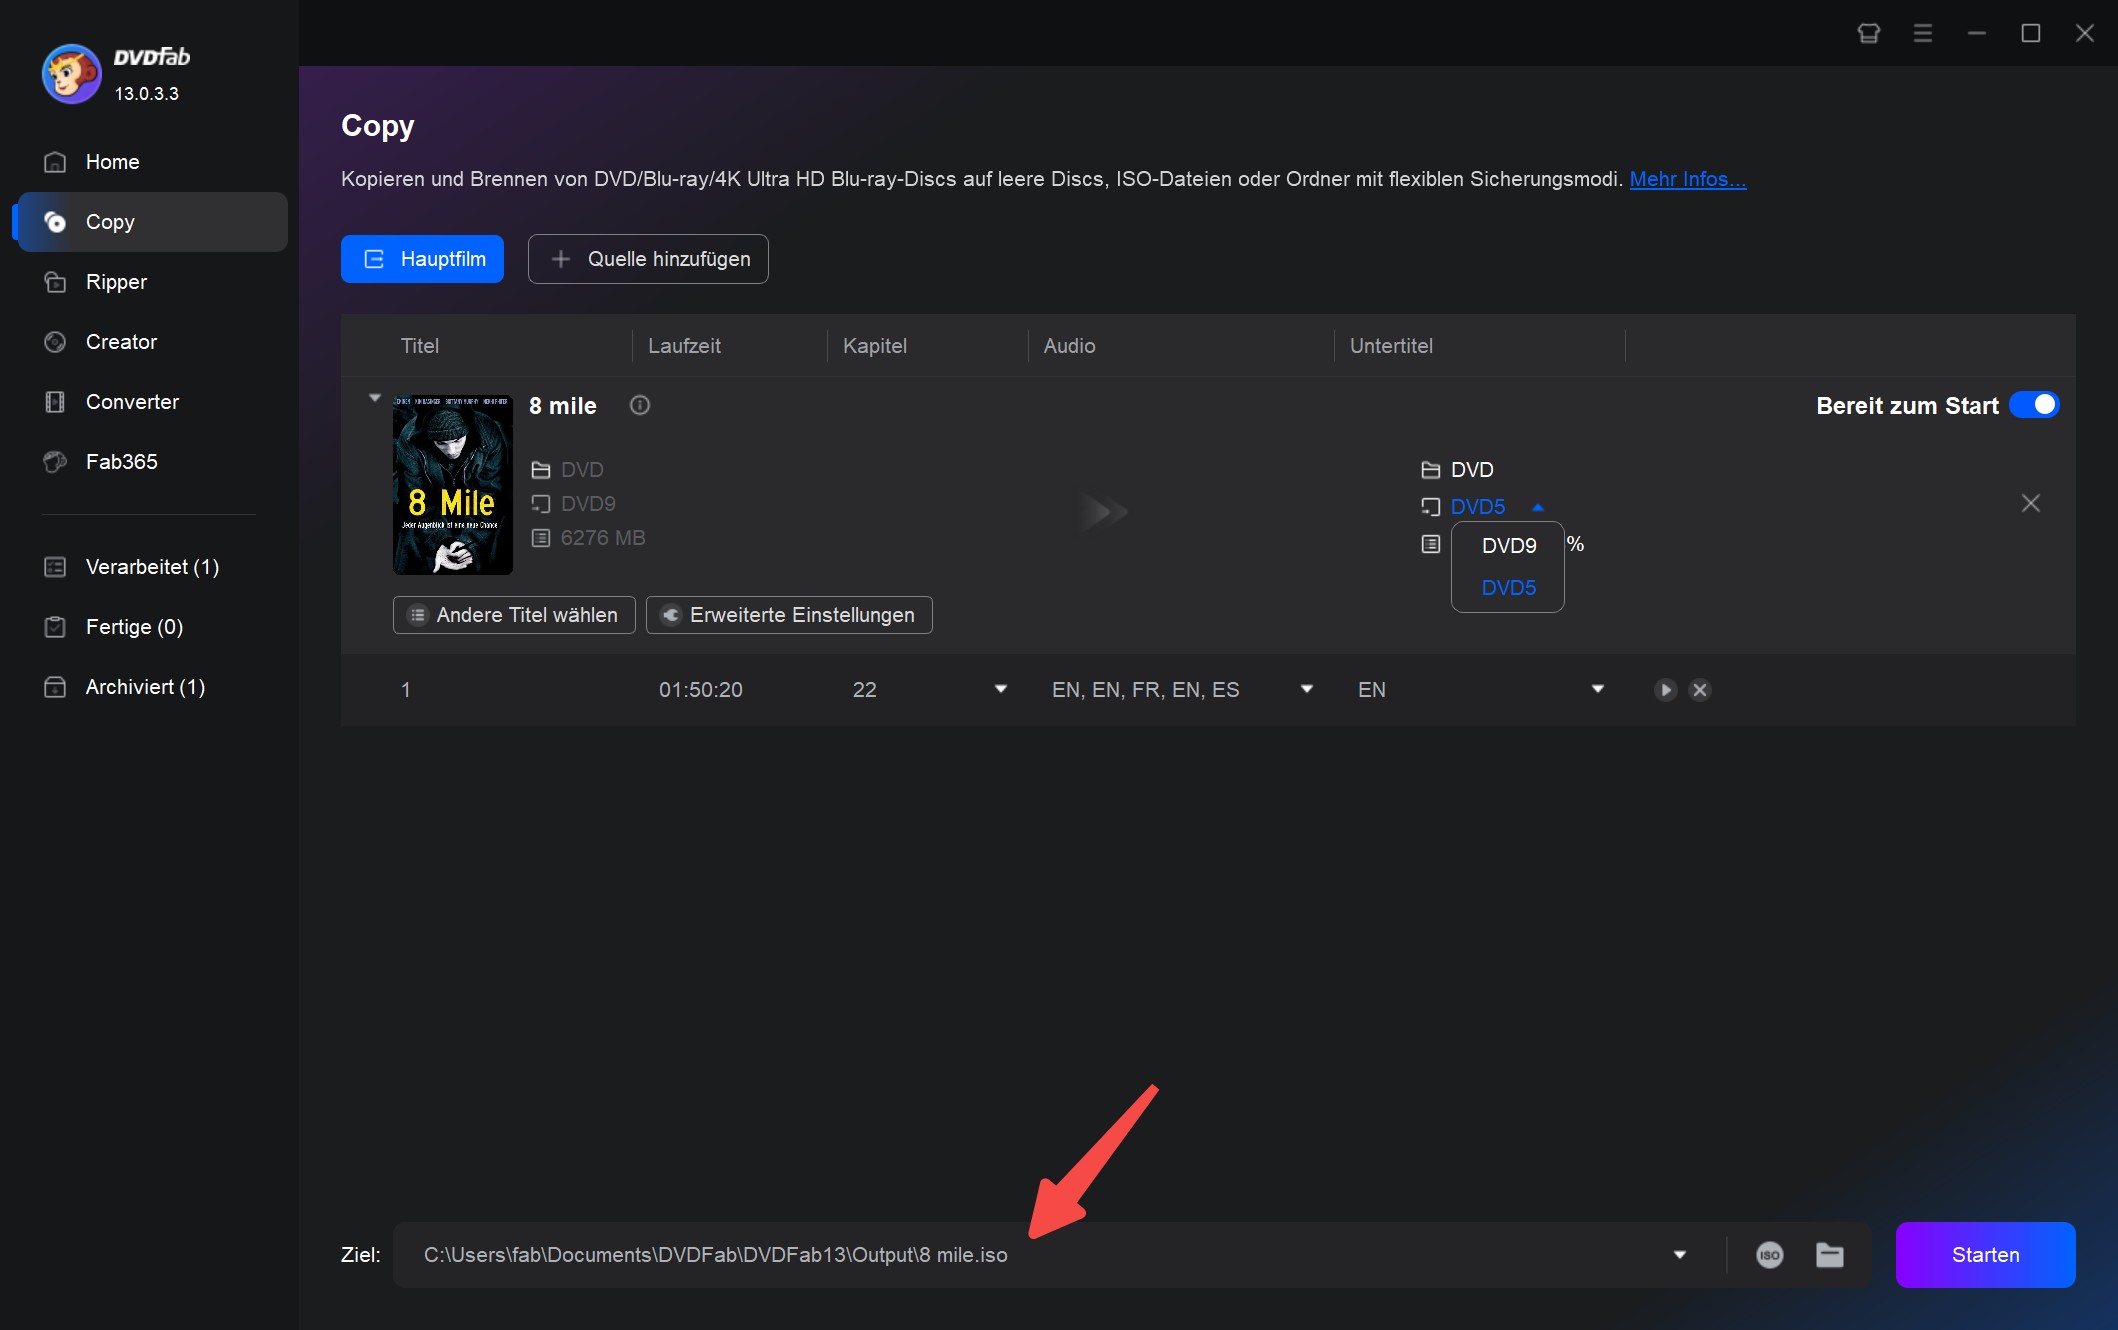
Task: Close the DVDFab window
Action: [2085, 33]
